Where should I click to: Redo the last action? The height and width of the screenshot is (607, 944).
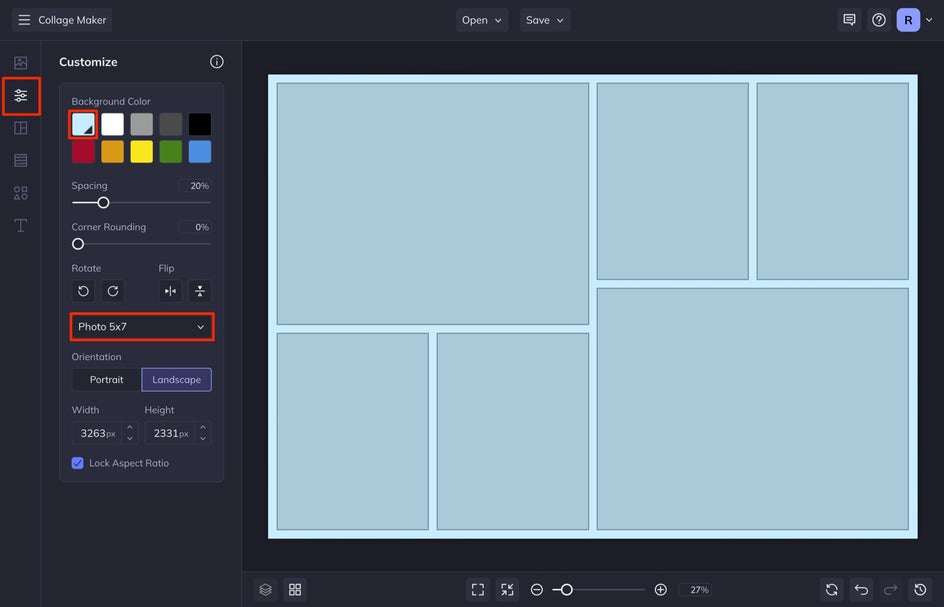tap(890, 590)
